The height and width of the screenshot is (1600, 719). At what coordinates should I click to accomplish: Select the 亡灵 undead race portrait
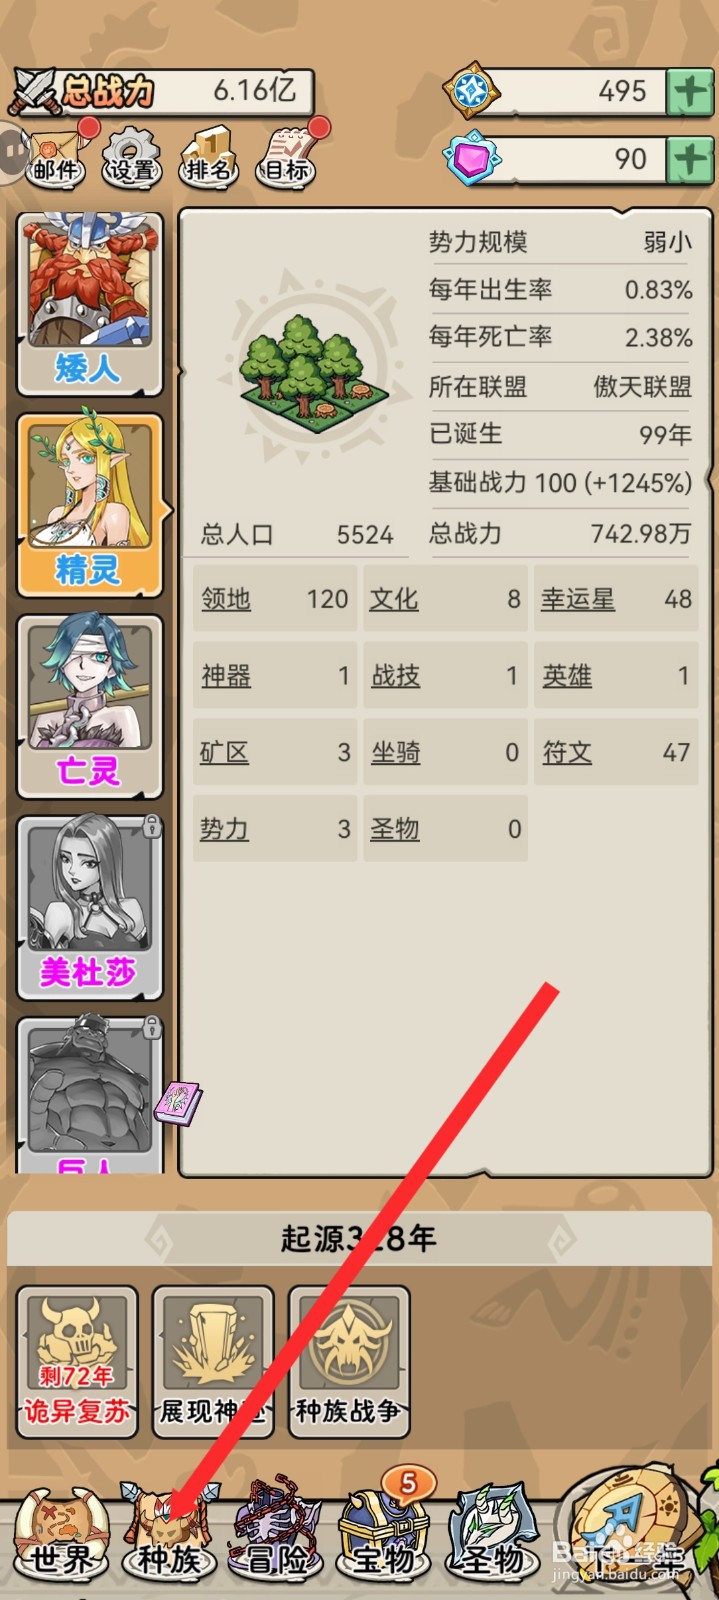90,707
